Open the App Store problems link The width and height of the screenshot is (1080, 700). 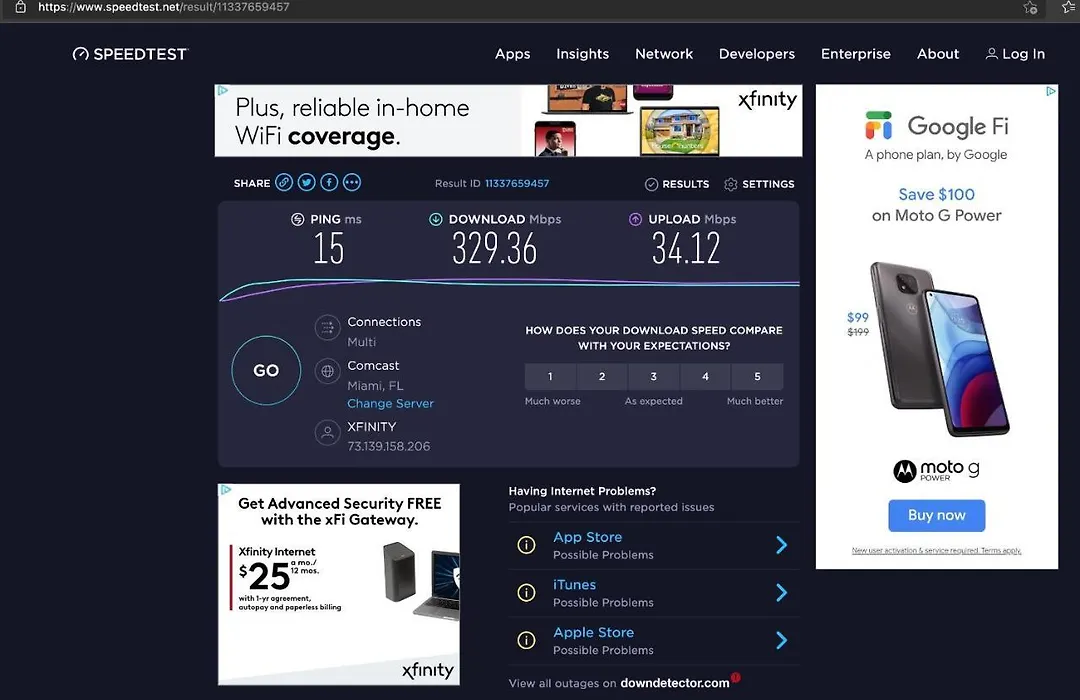coord(588,537)
